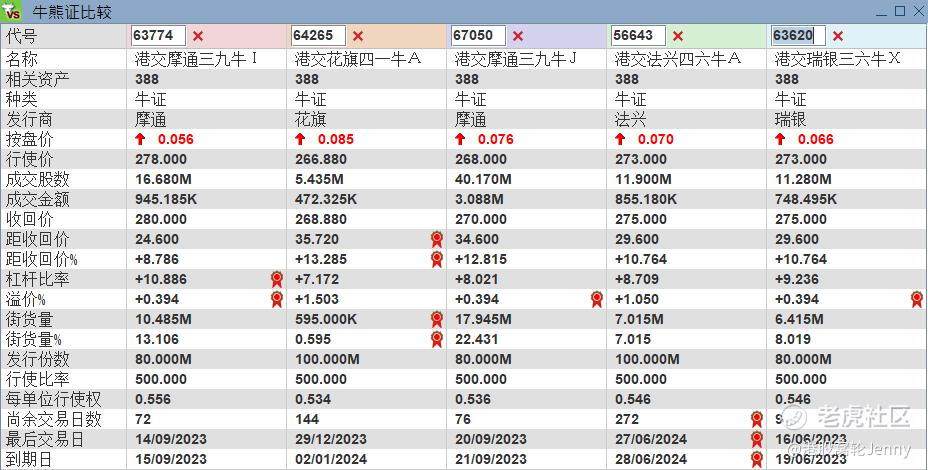Screen dimensions: 928x470
Task: Minimize the 牛熊证比较 window
Action: tap(882, 12)
